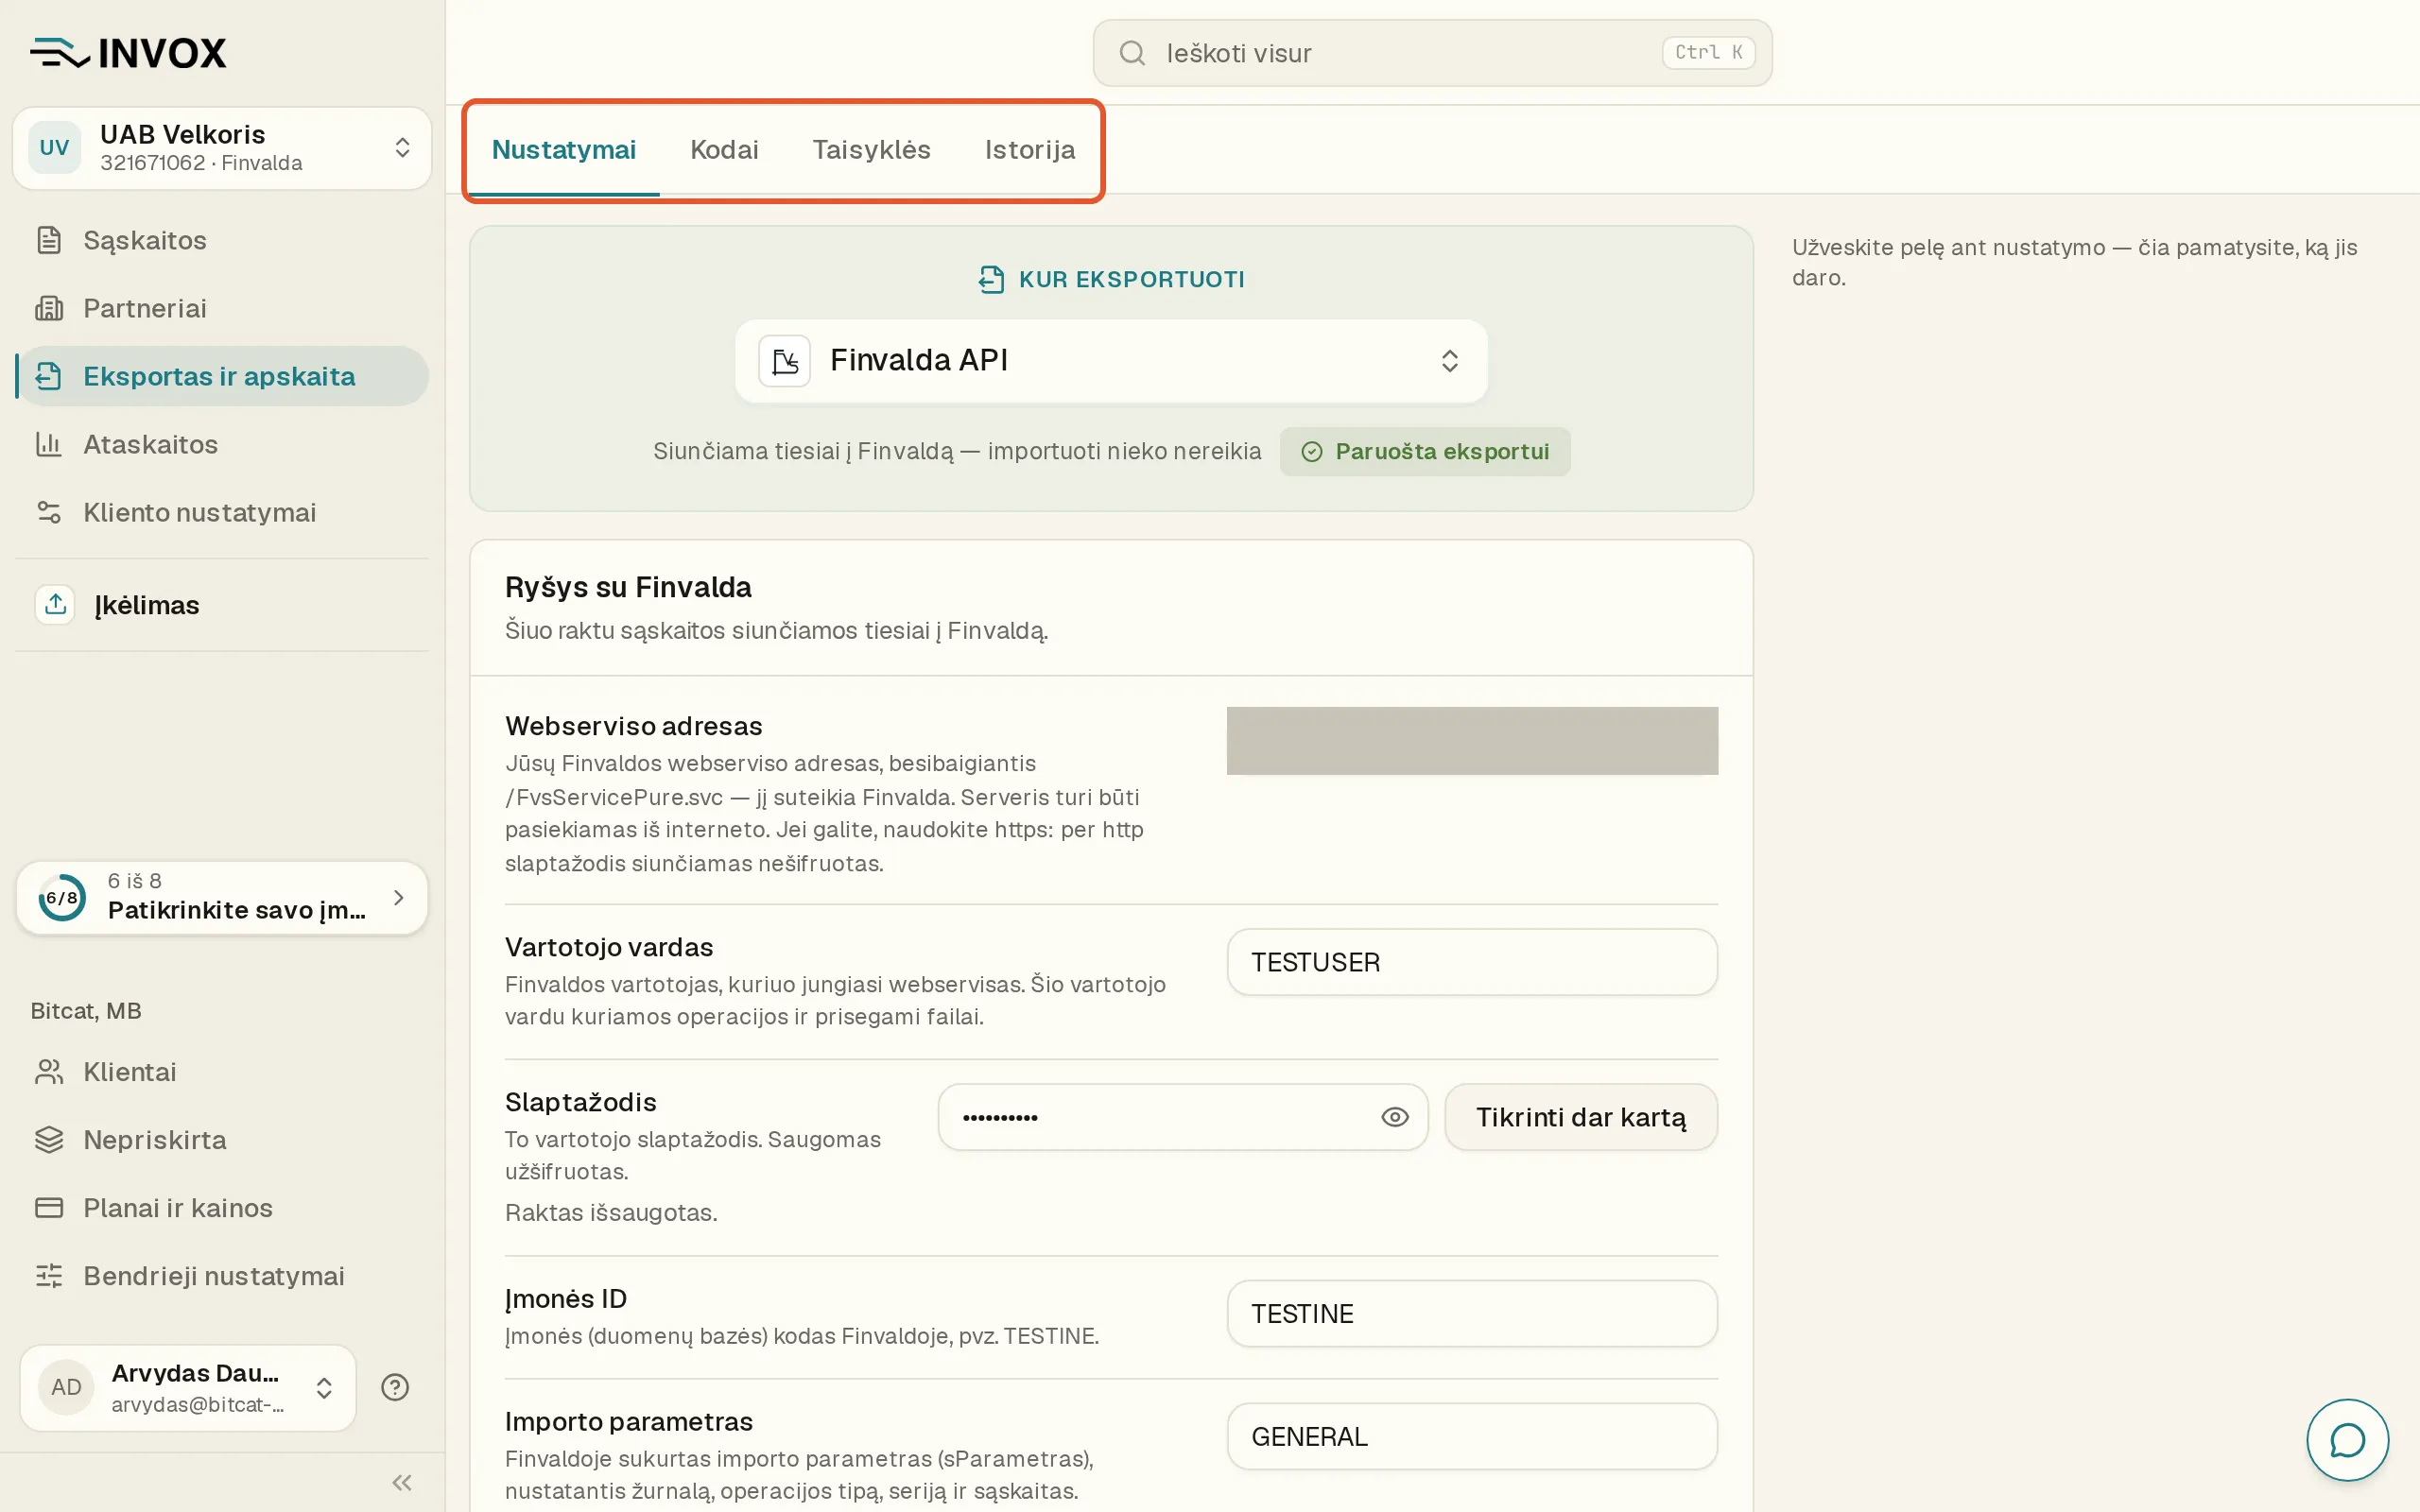Image resolution: width=2420 pixels, height=1512 pixels.
Task: Click the Vartotojo vardas TESTUSER field
Action: click(x=1472, y=962)
